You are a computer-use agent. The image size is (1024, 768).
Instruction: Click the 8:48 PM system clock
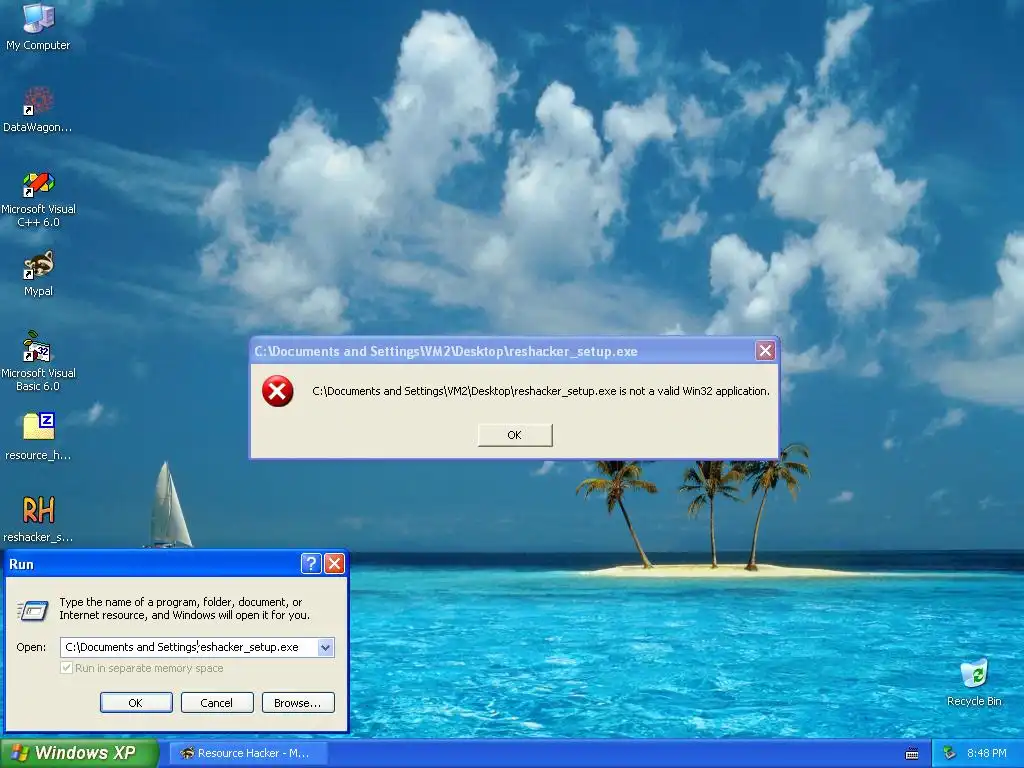[986, 753]
